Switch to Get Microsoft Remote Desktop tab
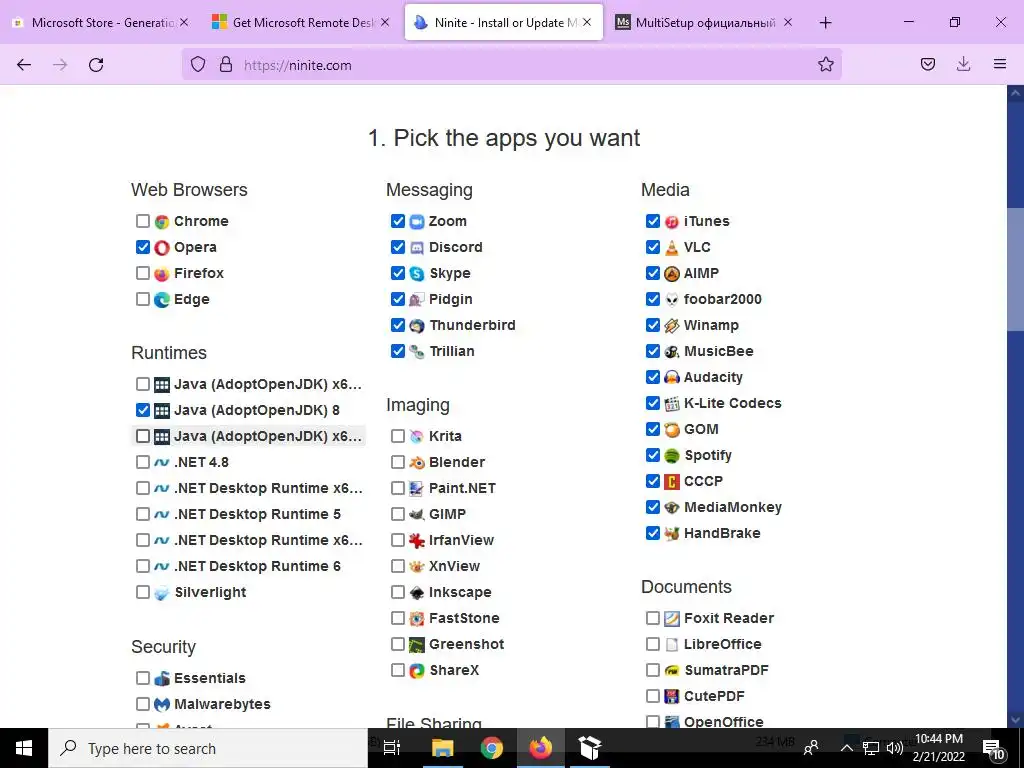Viewport: 1024px width, 768px height. 300,22
